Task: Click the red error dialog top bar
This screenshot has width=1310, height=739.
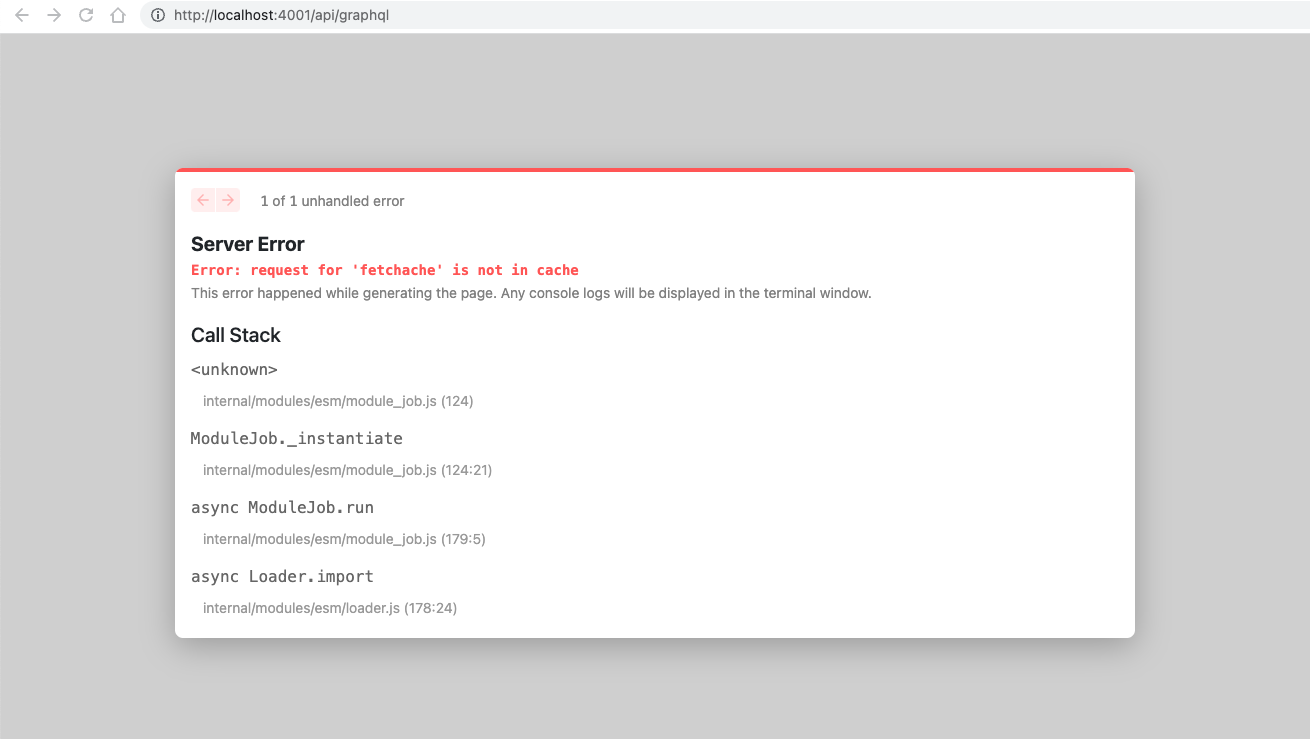Action: [x=655, y=169]
